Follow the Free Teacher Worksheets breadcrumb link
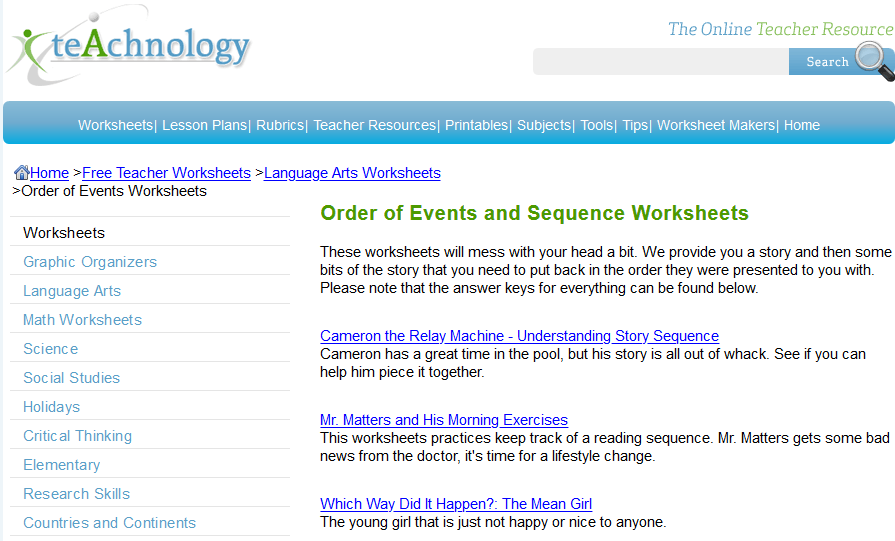 click(166, 173)
